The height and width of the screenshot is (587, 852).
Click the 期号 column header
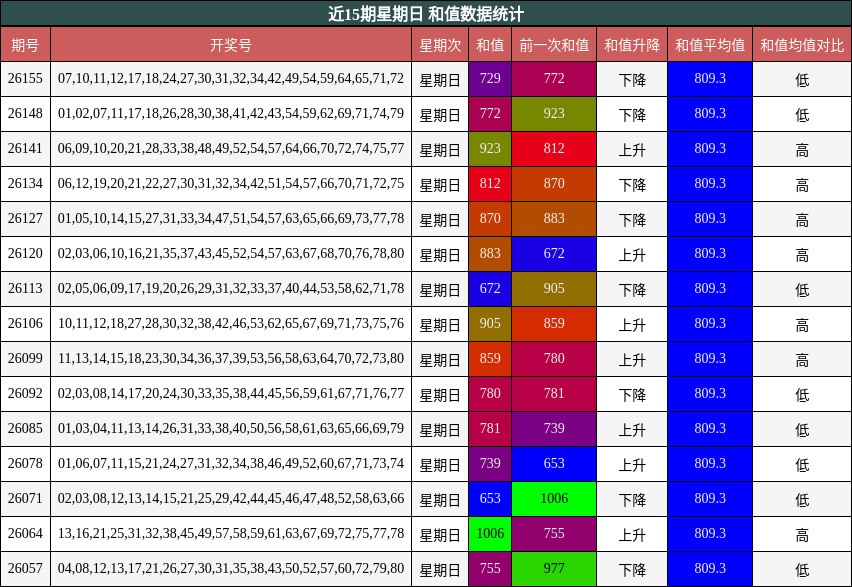[25, 44]
